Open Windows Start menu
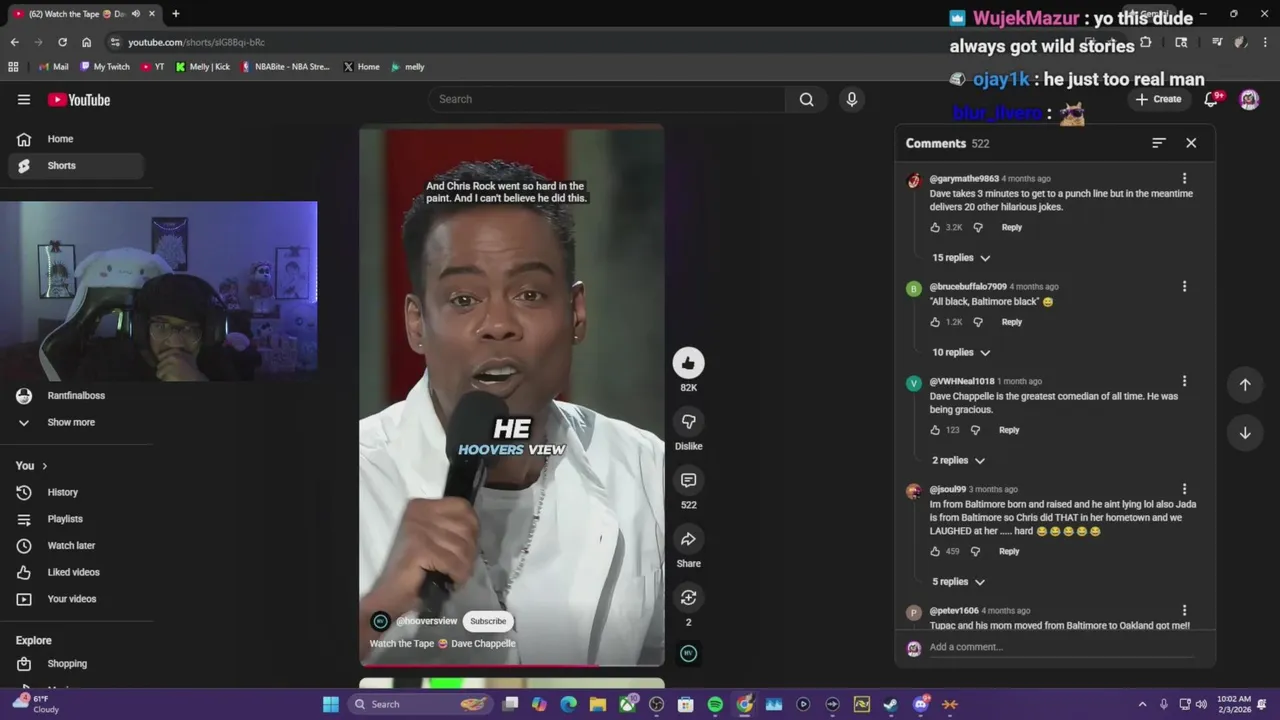Screen dimensions: 1280x720 (331, 704)
